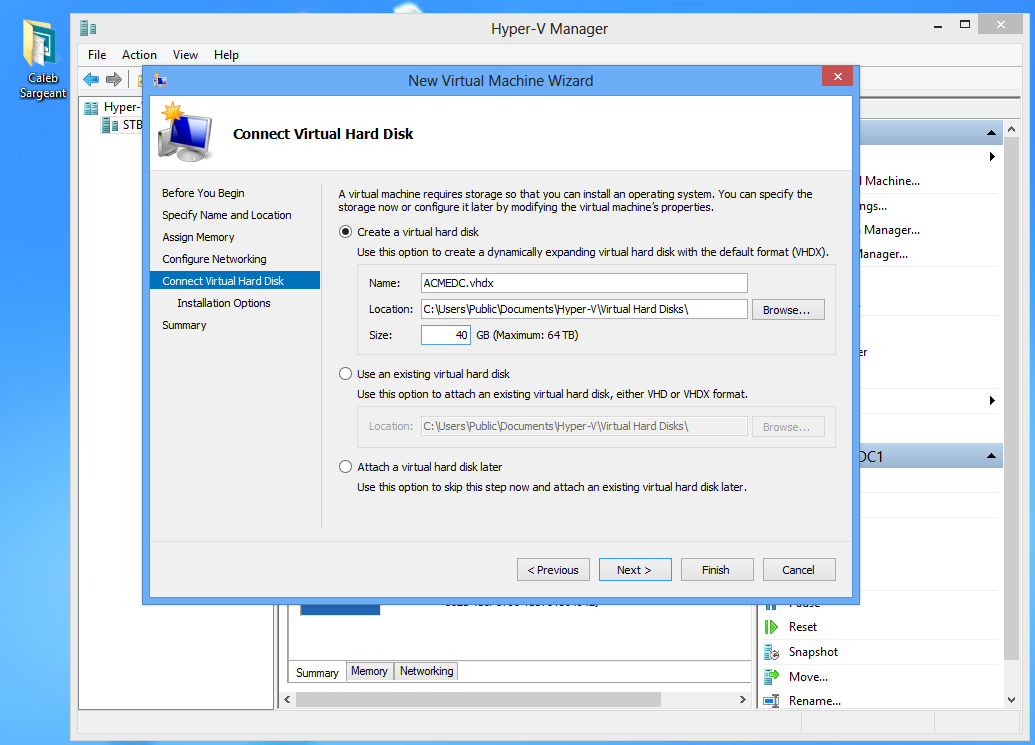Click the horizontal scrollbar thumb in details pane
The width and height of the screenshot is (1035, 745).
[478, 699]
